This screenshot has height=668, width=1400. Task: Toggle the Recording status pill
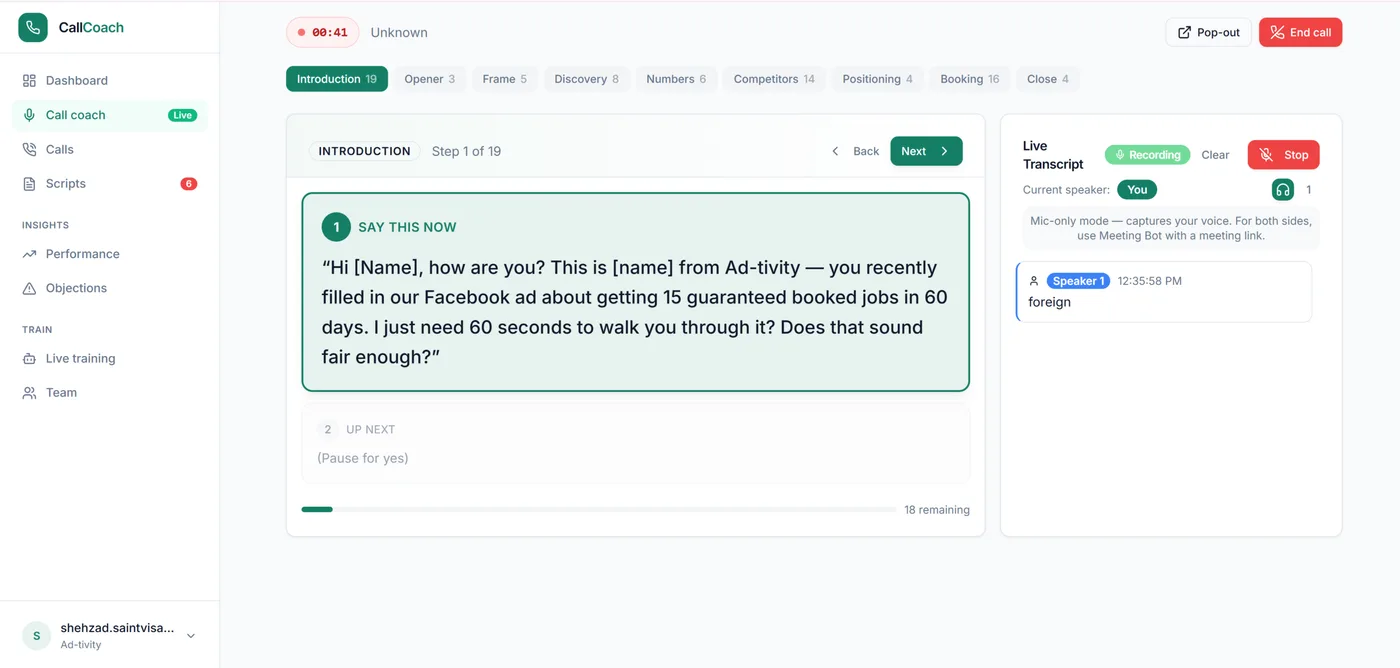(x=1147, y=155)
